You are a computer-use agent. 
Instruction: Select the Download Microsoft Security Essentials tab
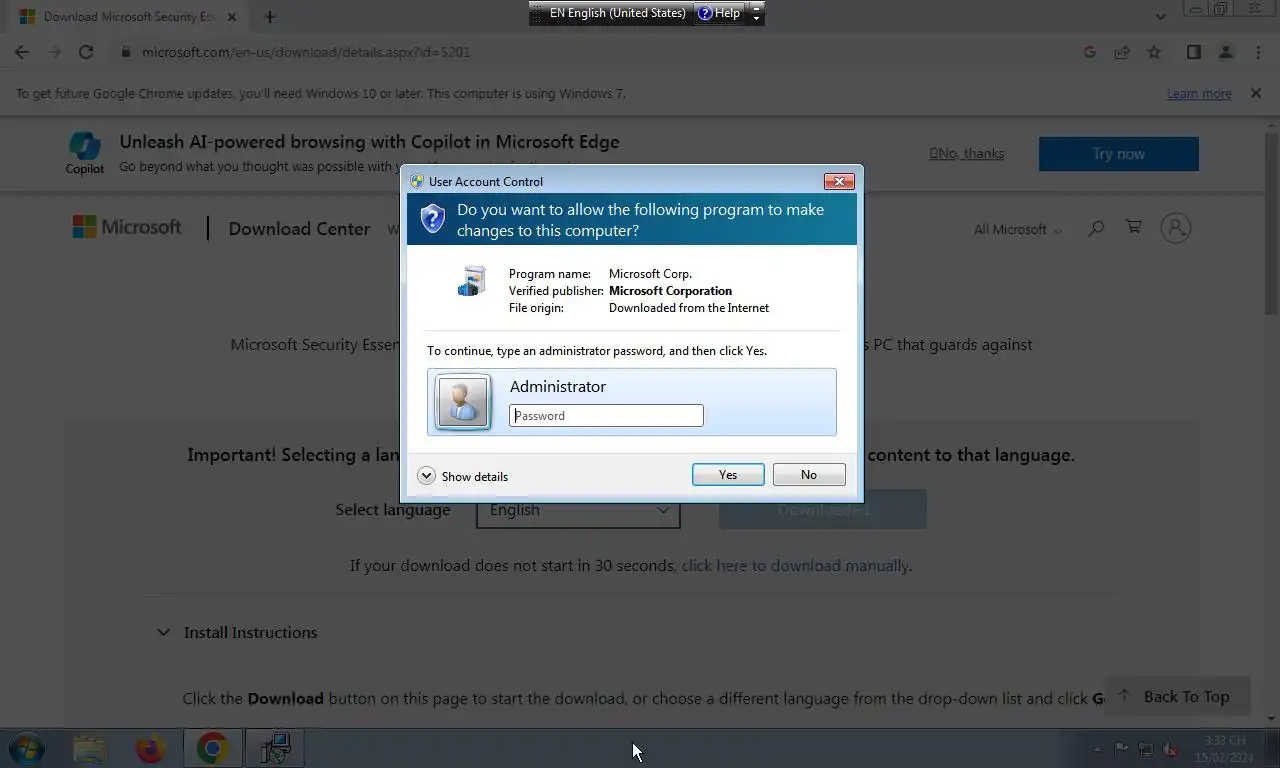coord(128,17)
